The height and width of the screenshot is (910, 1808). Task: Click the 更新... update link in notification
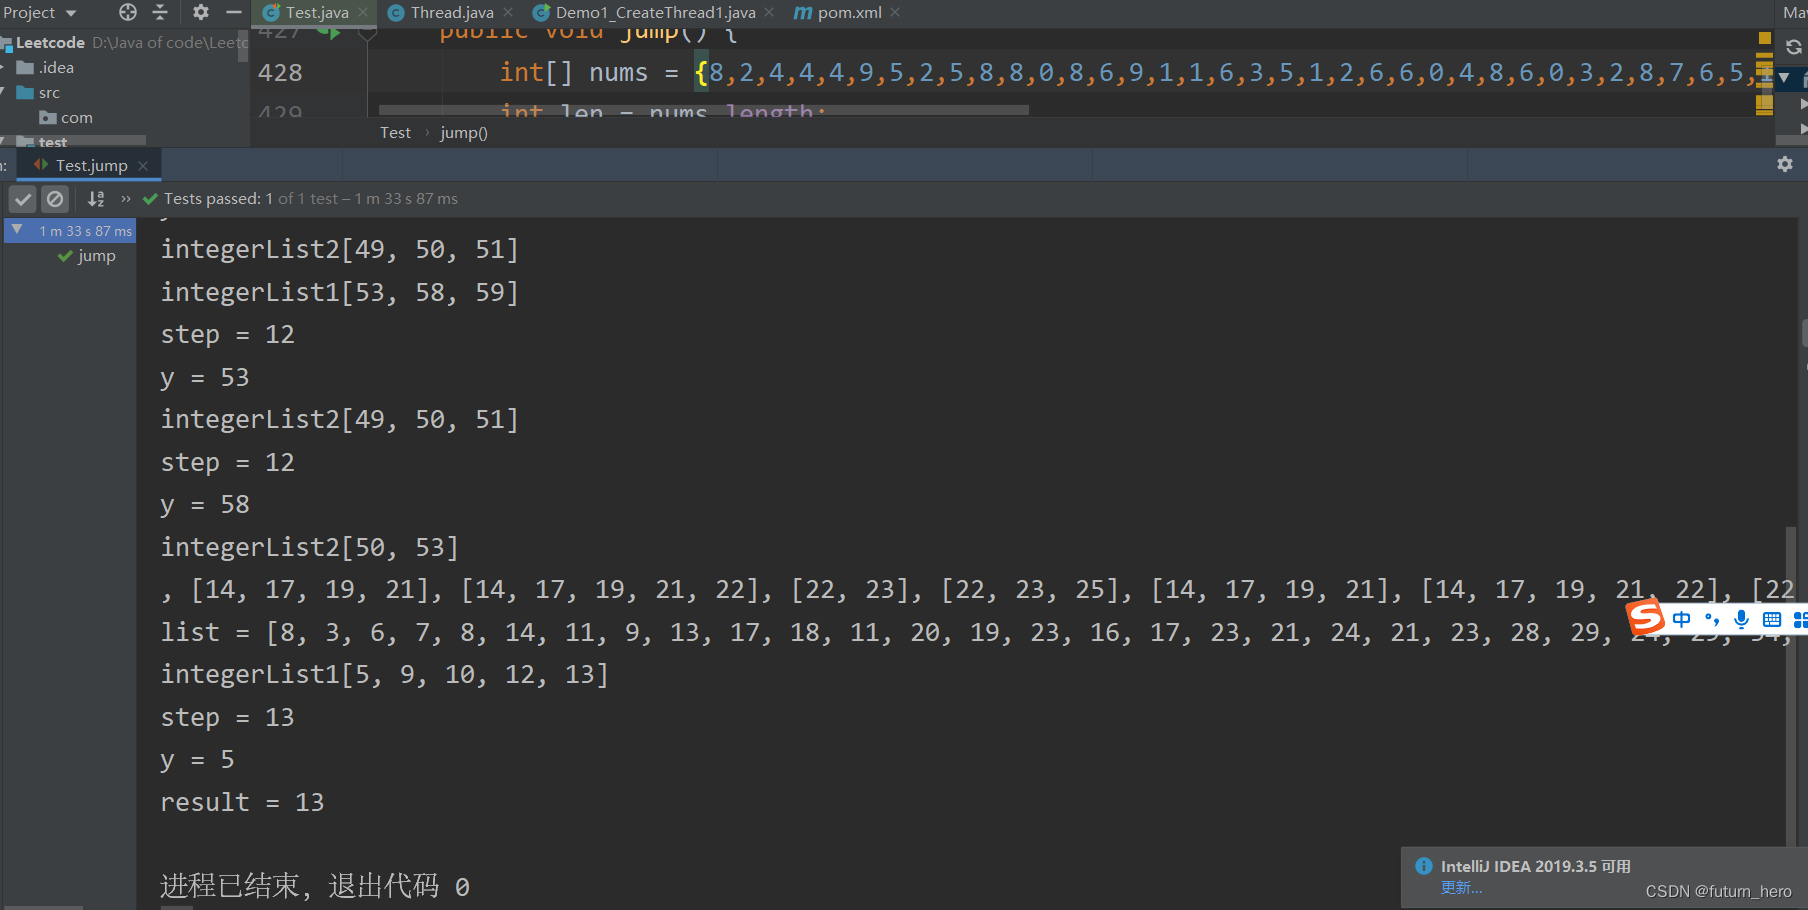pos(1461,887)
